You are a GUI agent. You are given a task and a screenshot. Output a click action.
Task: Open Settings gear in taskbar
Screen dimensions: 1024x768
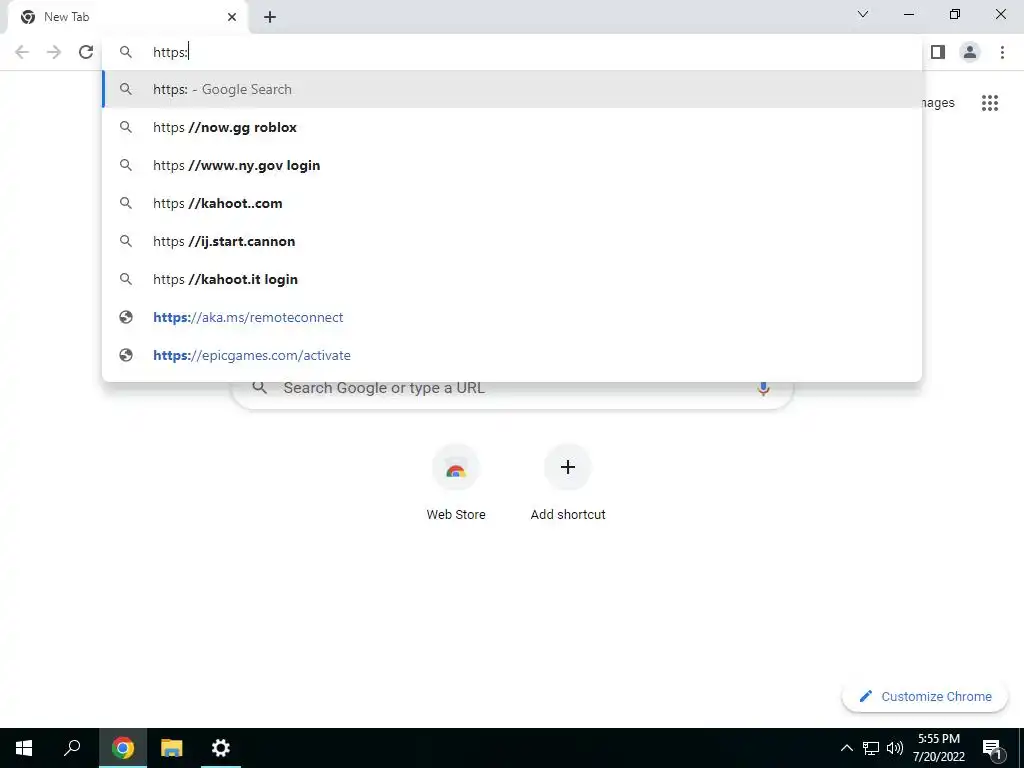coord(221,748)
